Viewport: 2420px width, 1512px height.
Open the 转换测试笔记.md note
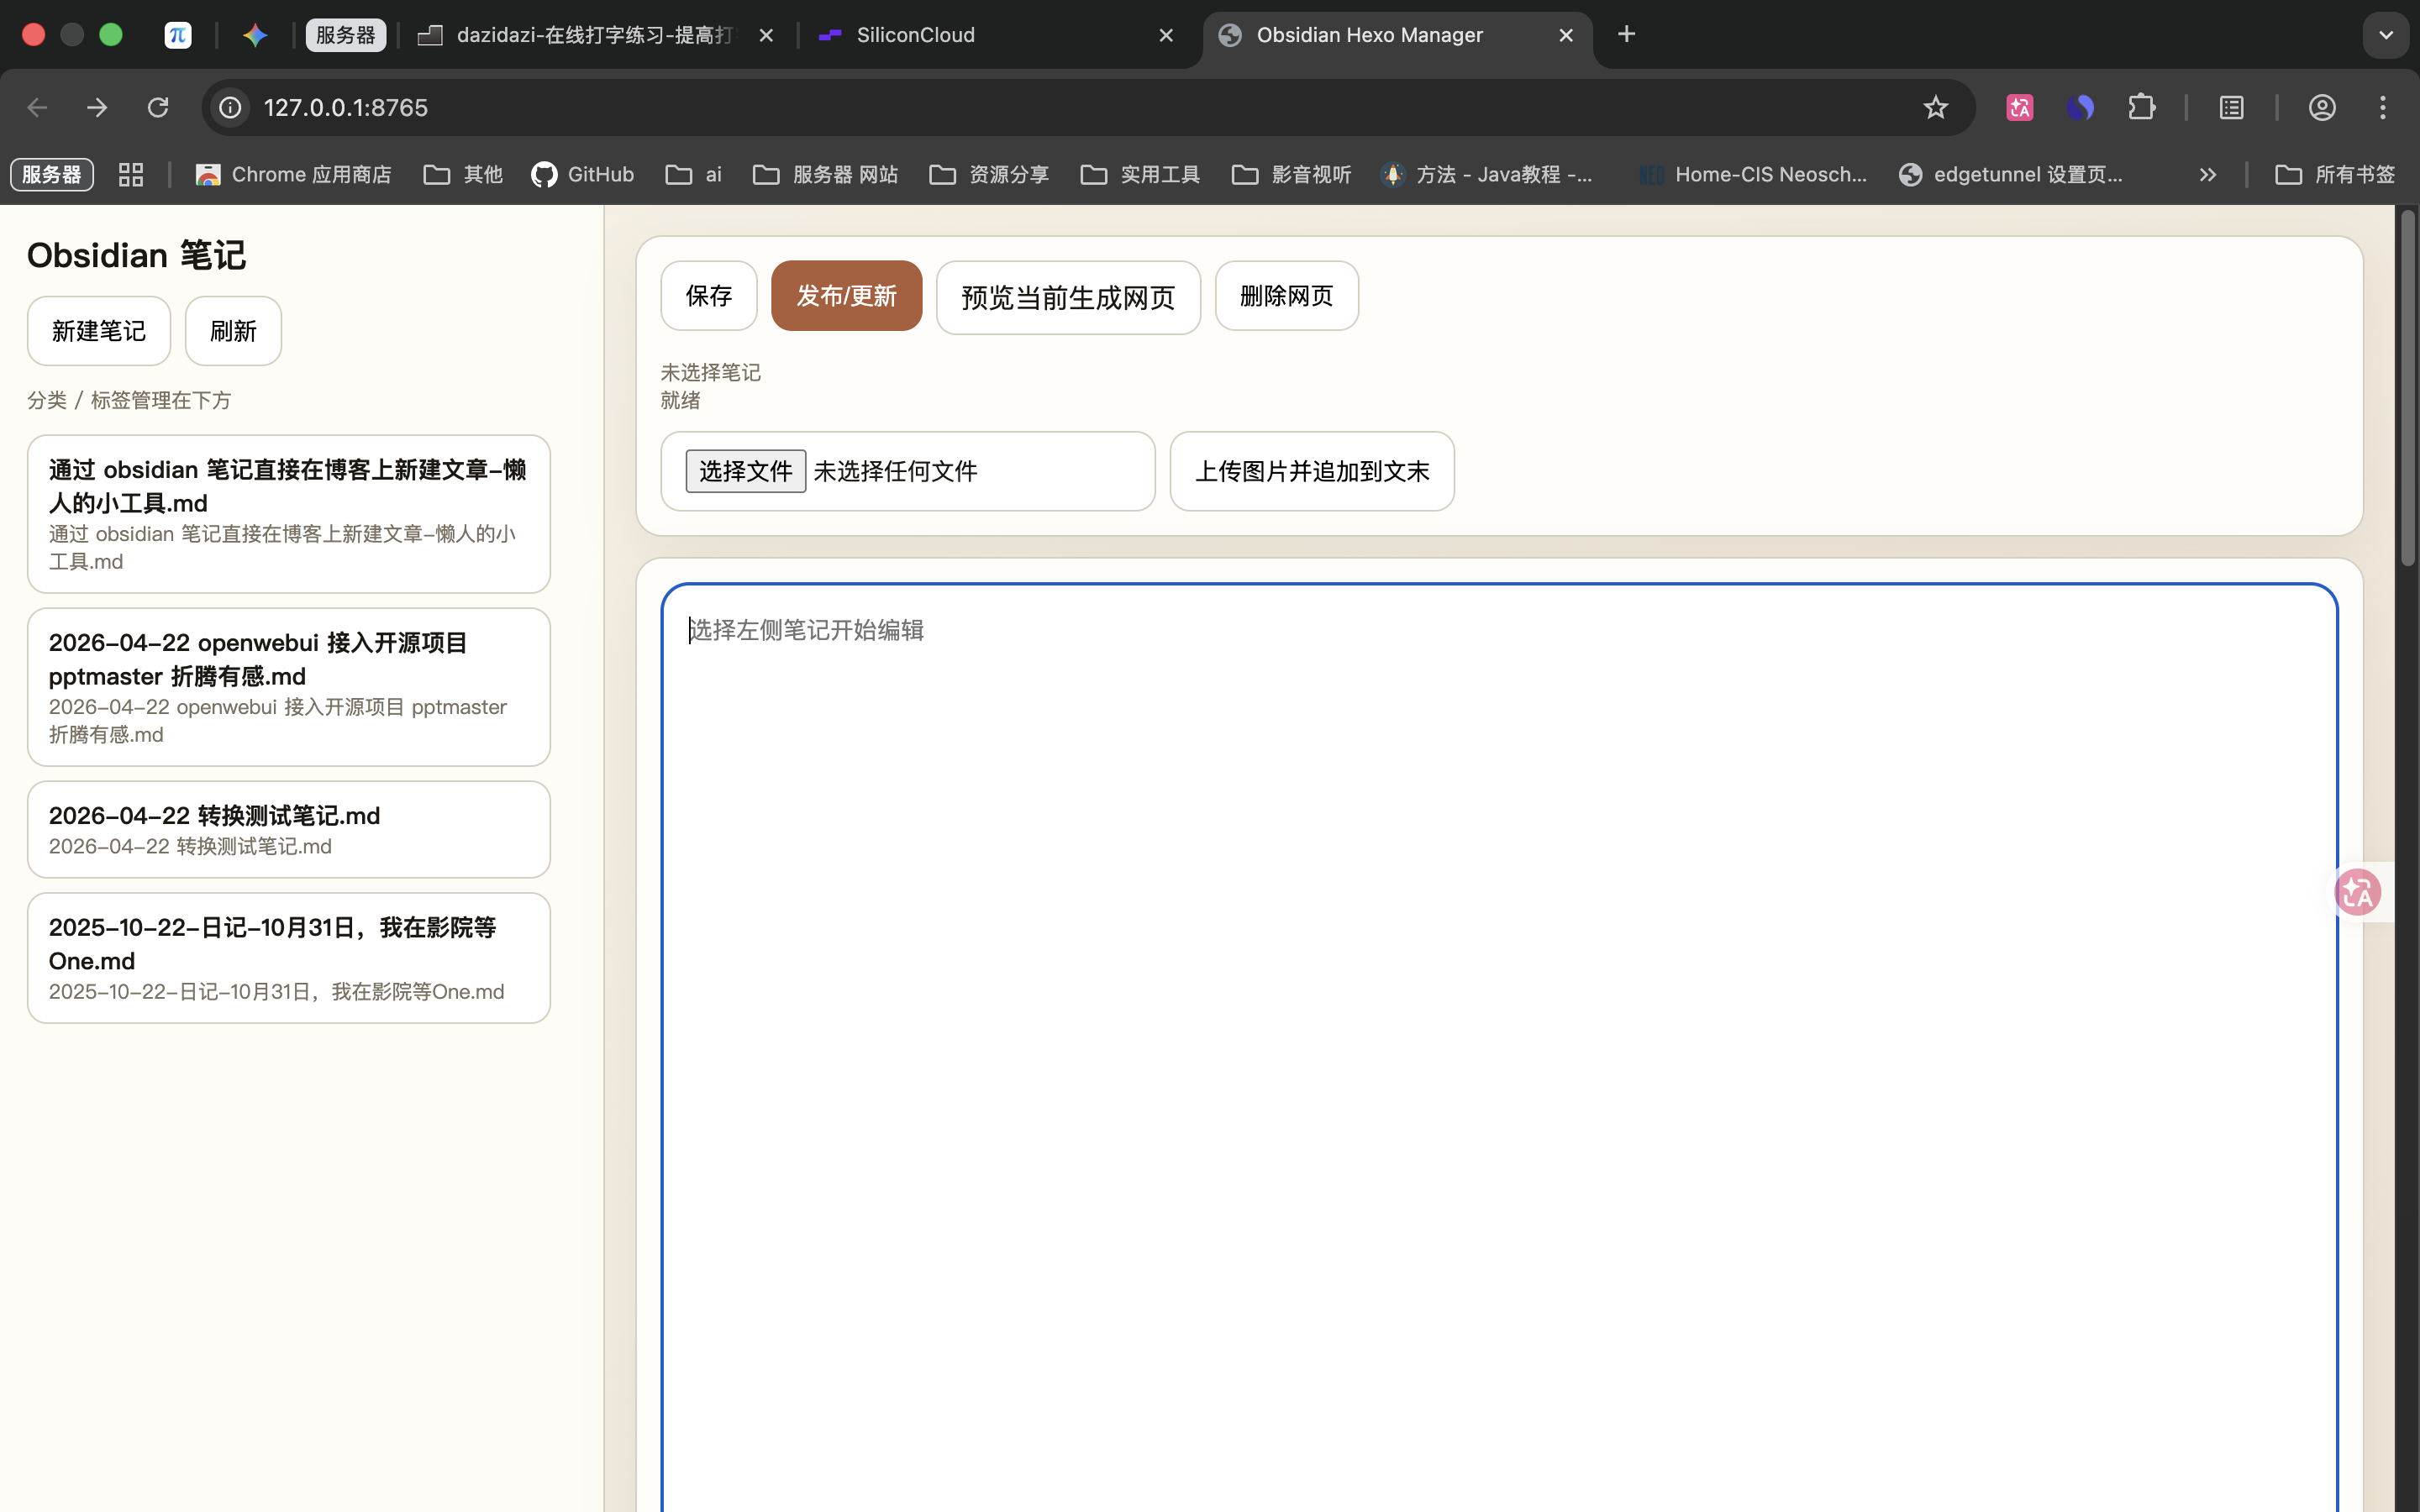click(x=289, y=829)
